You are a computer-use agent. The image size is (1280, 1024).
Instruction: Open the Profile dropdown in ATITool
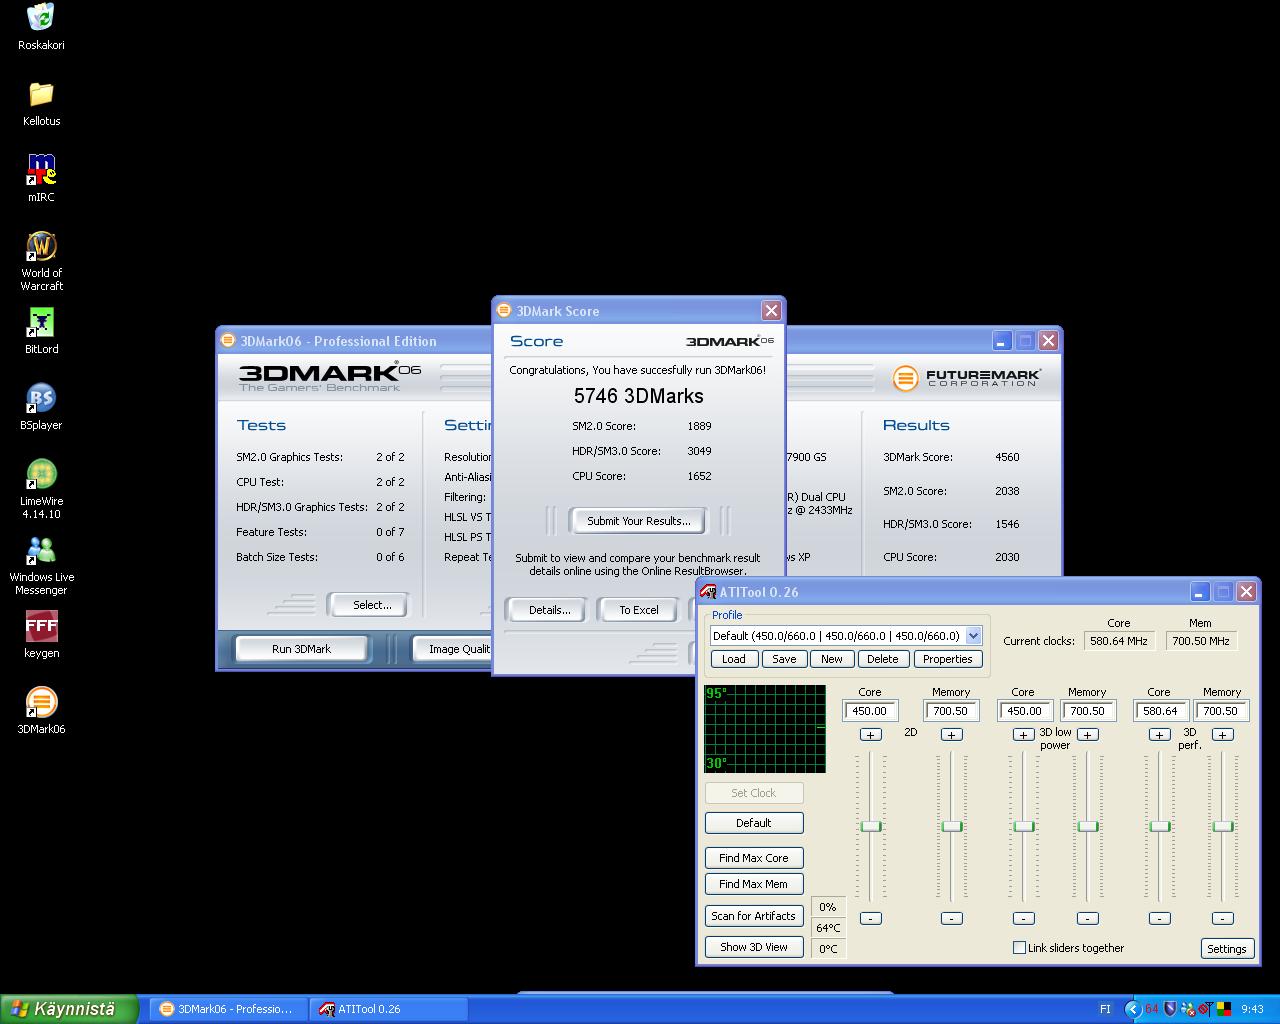[x=974, y=636]
